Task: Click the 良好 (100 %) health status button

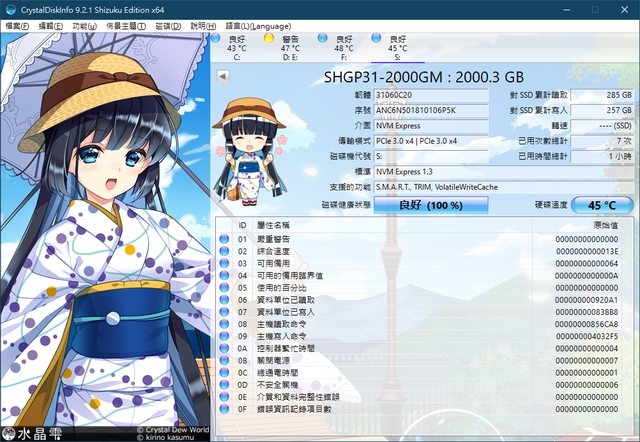Action: [416, 204]
